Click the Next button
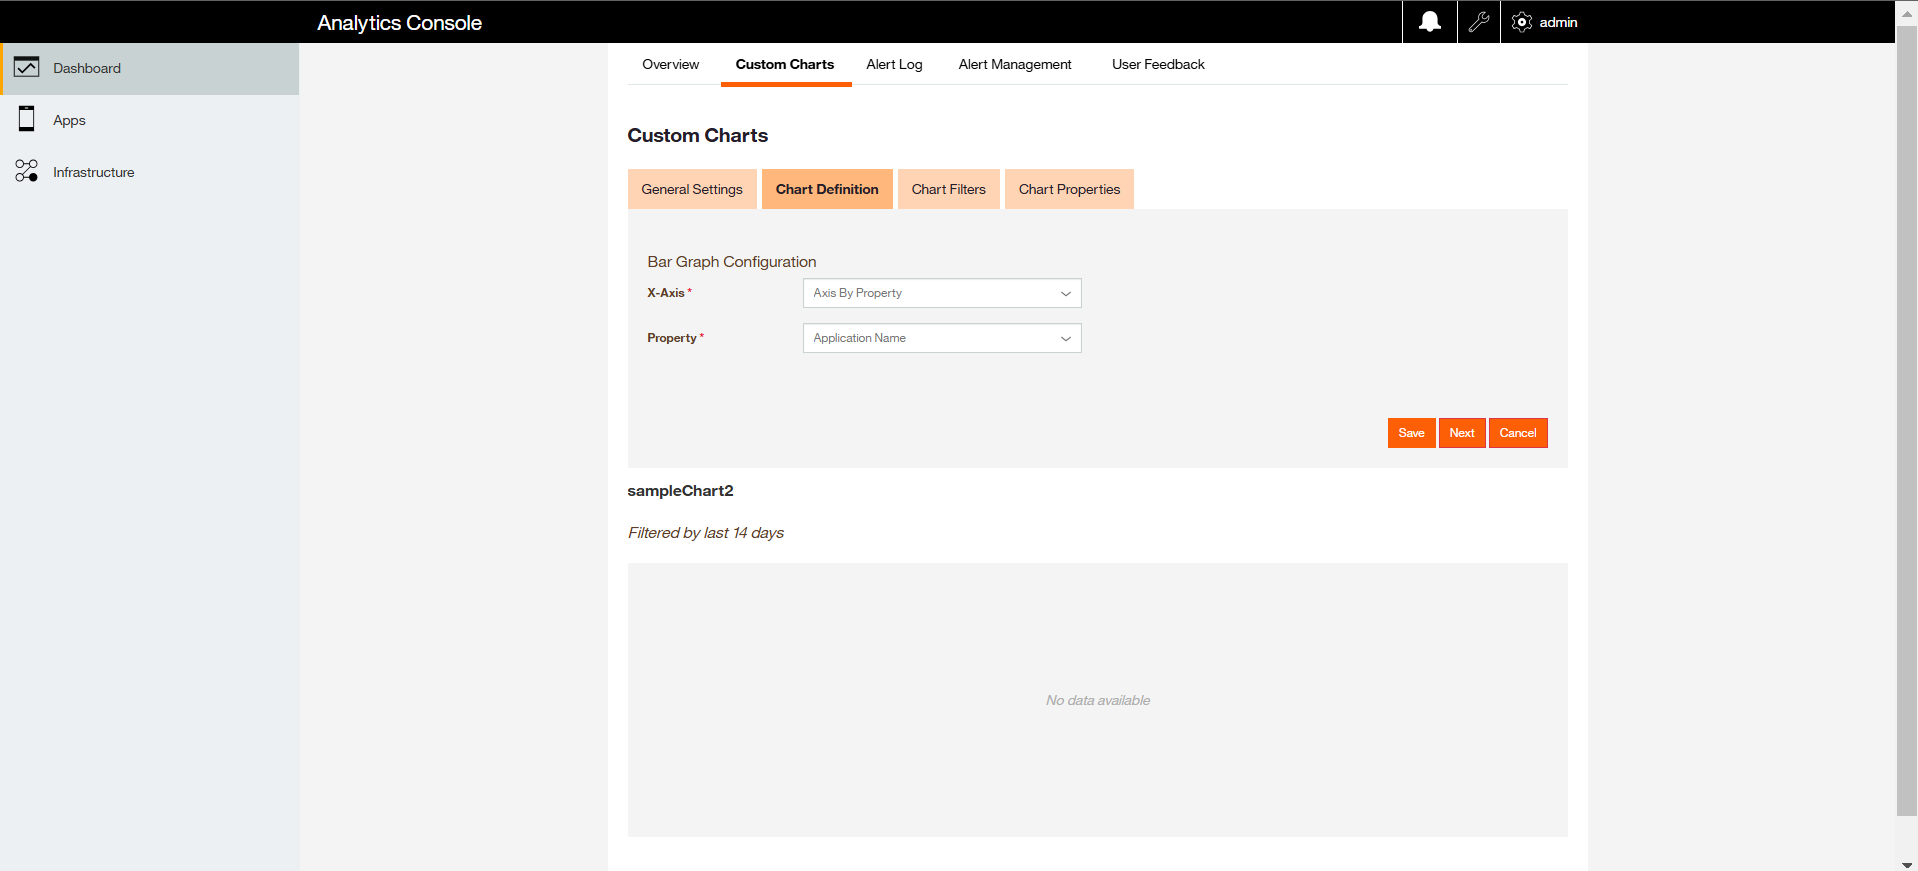This screenshot has width=1918, height=871. (1461, 433)
